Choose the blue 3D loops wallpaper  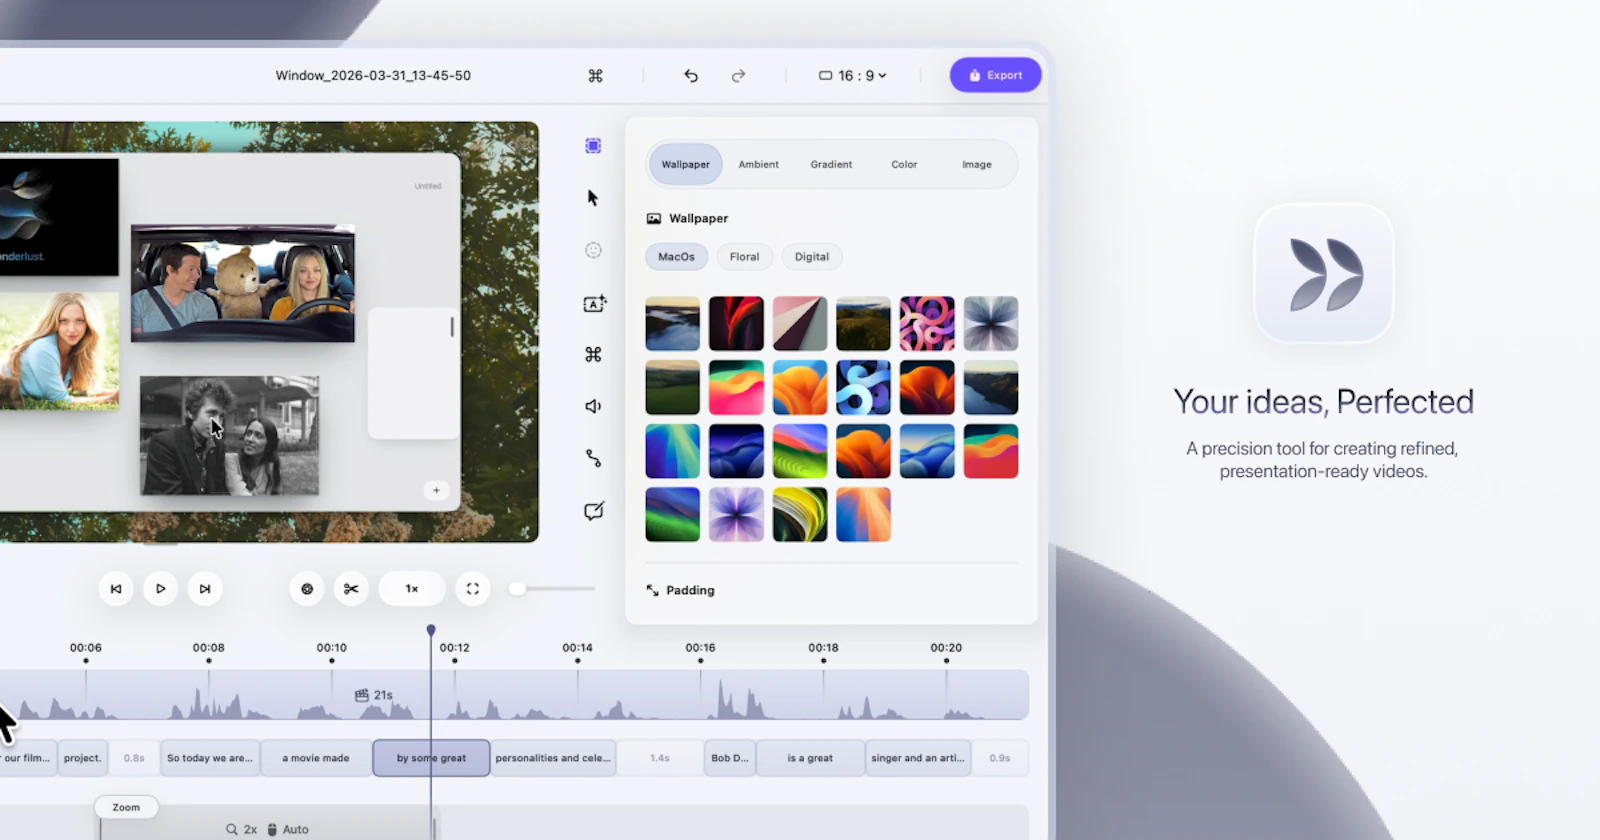(863, 387)
